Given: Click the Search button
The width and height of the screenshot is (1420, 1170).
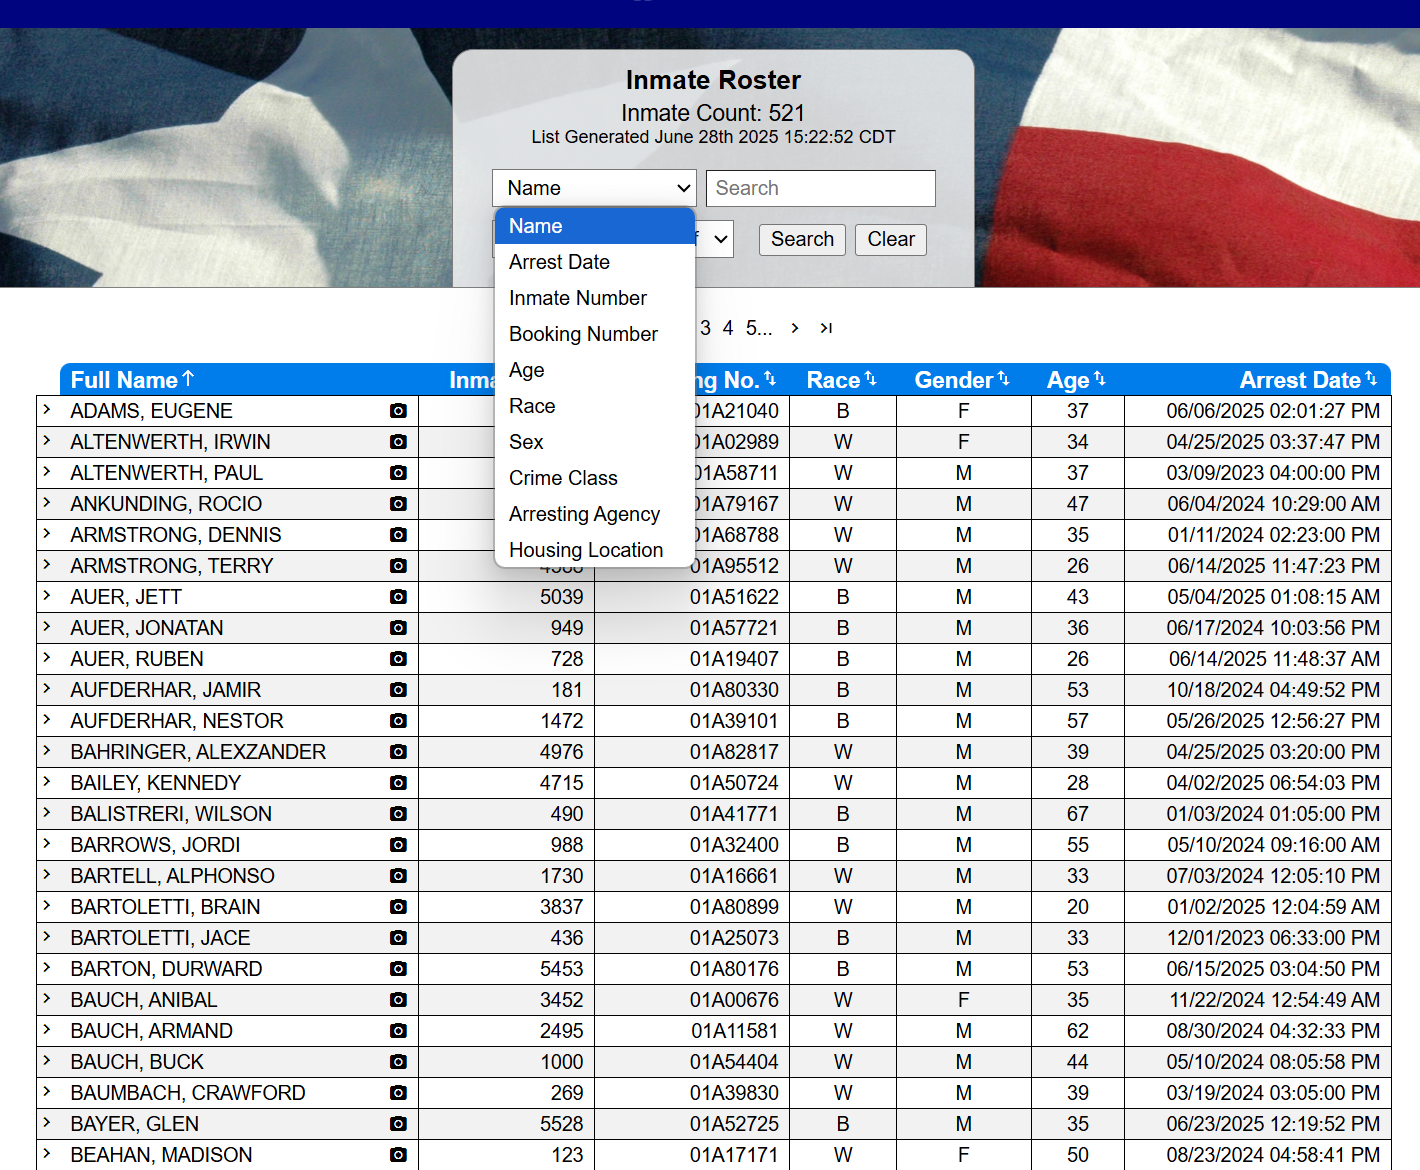Looking at the screenshot, I should pyautogui.click(x=802, y=239).
